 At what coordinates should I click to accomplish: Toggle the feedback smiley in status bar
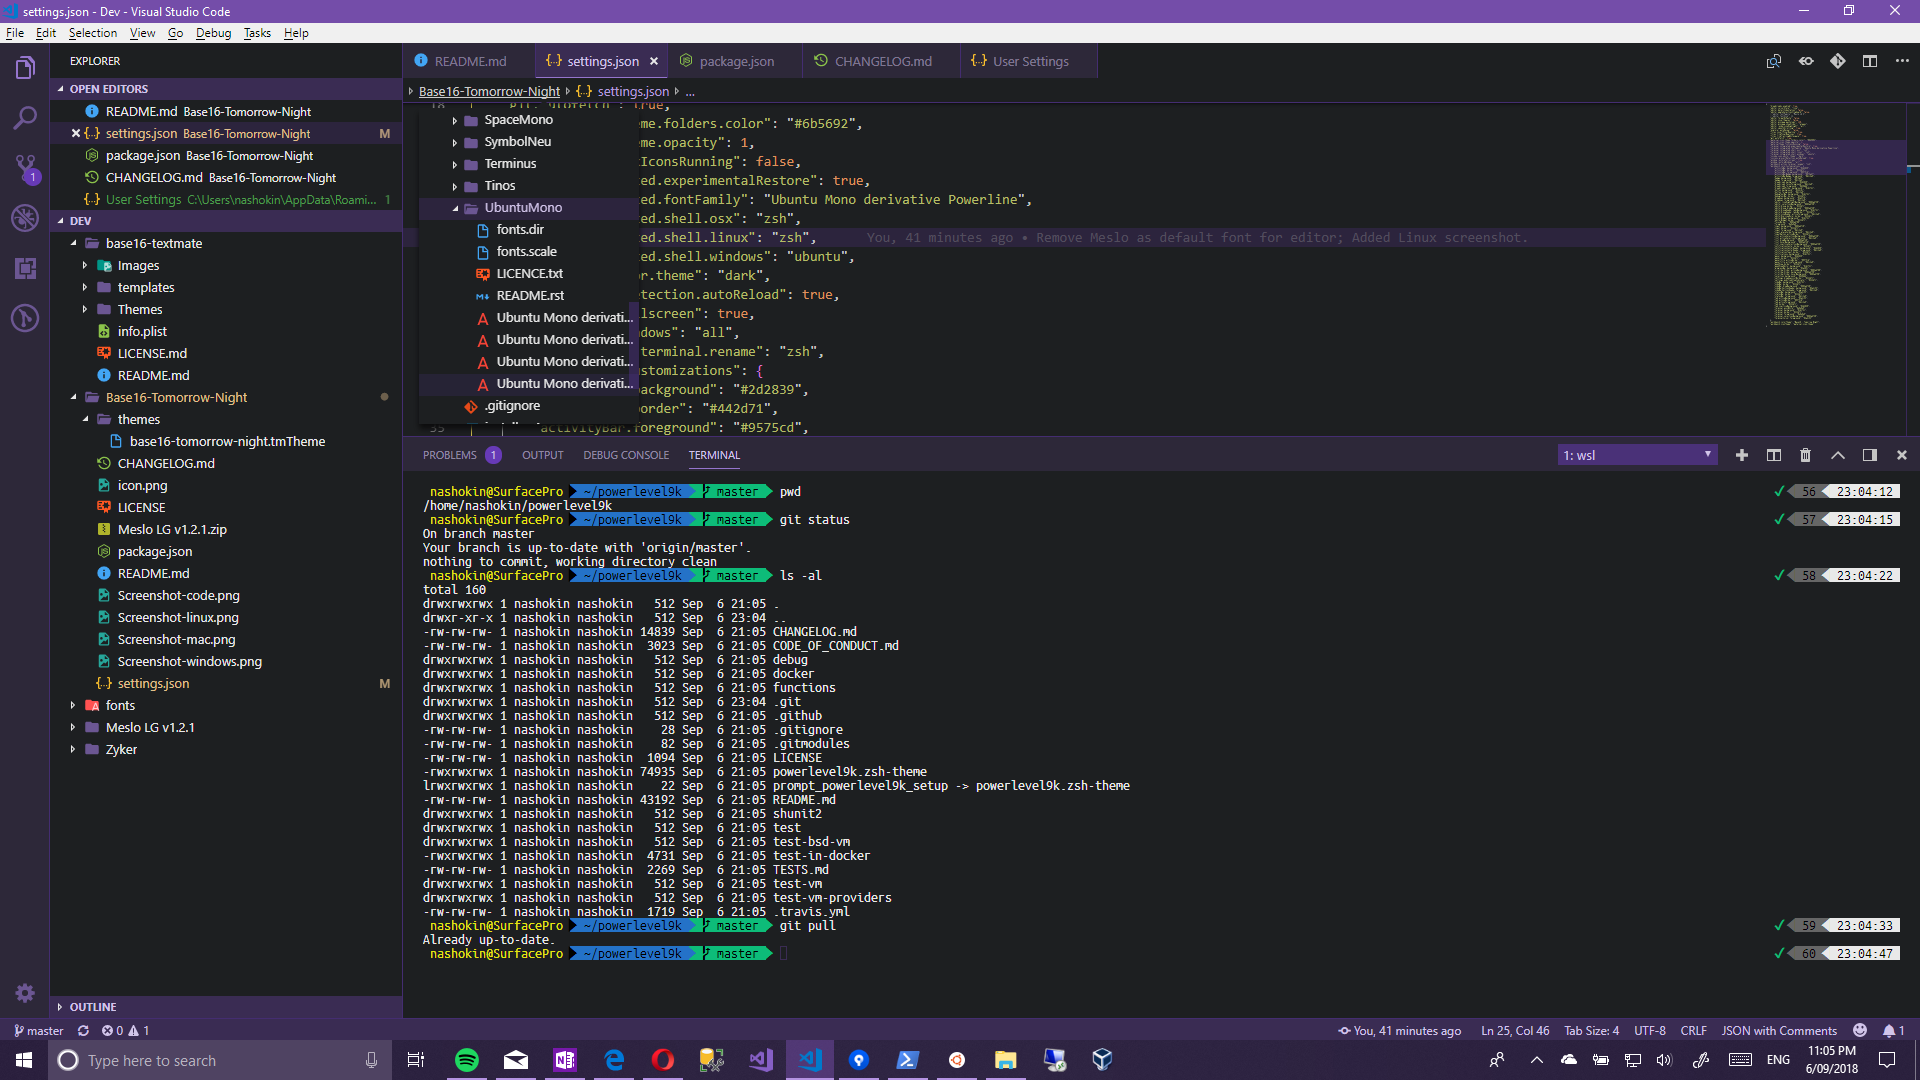click(1859, 1030)
